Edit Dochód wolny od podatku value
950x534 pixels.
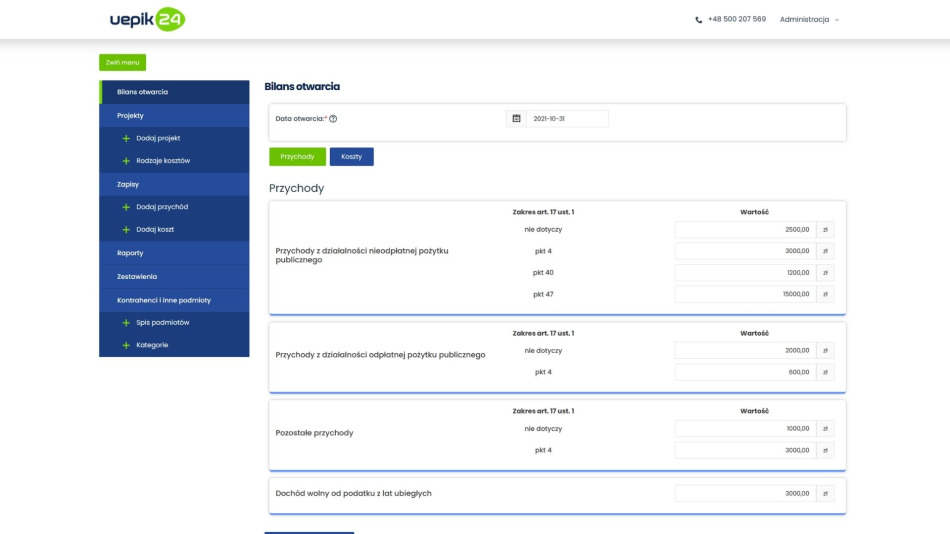coord(745,493)
